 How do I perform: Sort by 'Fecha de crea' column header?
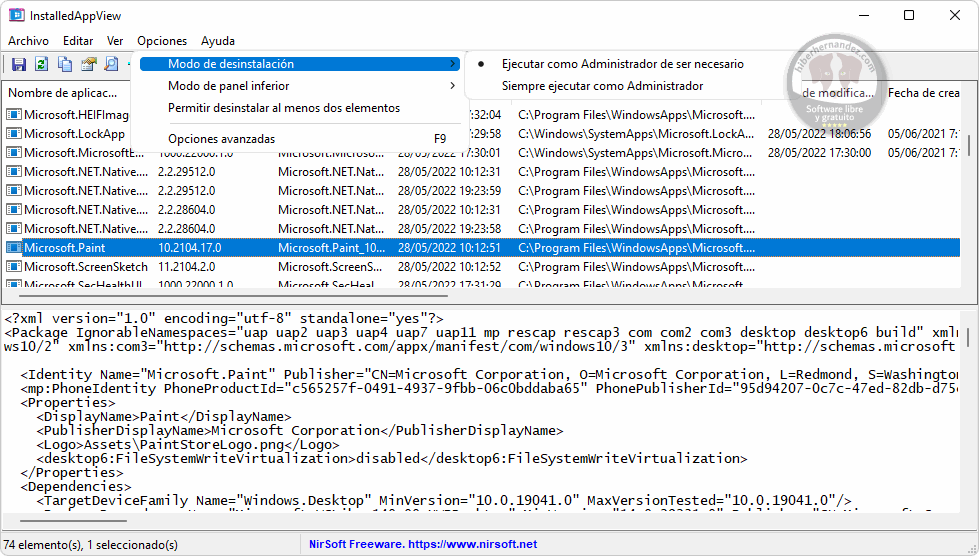(x=923, y=93)
